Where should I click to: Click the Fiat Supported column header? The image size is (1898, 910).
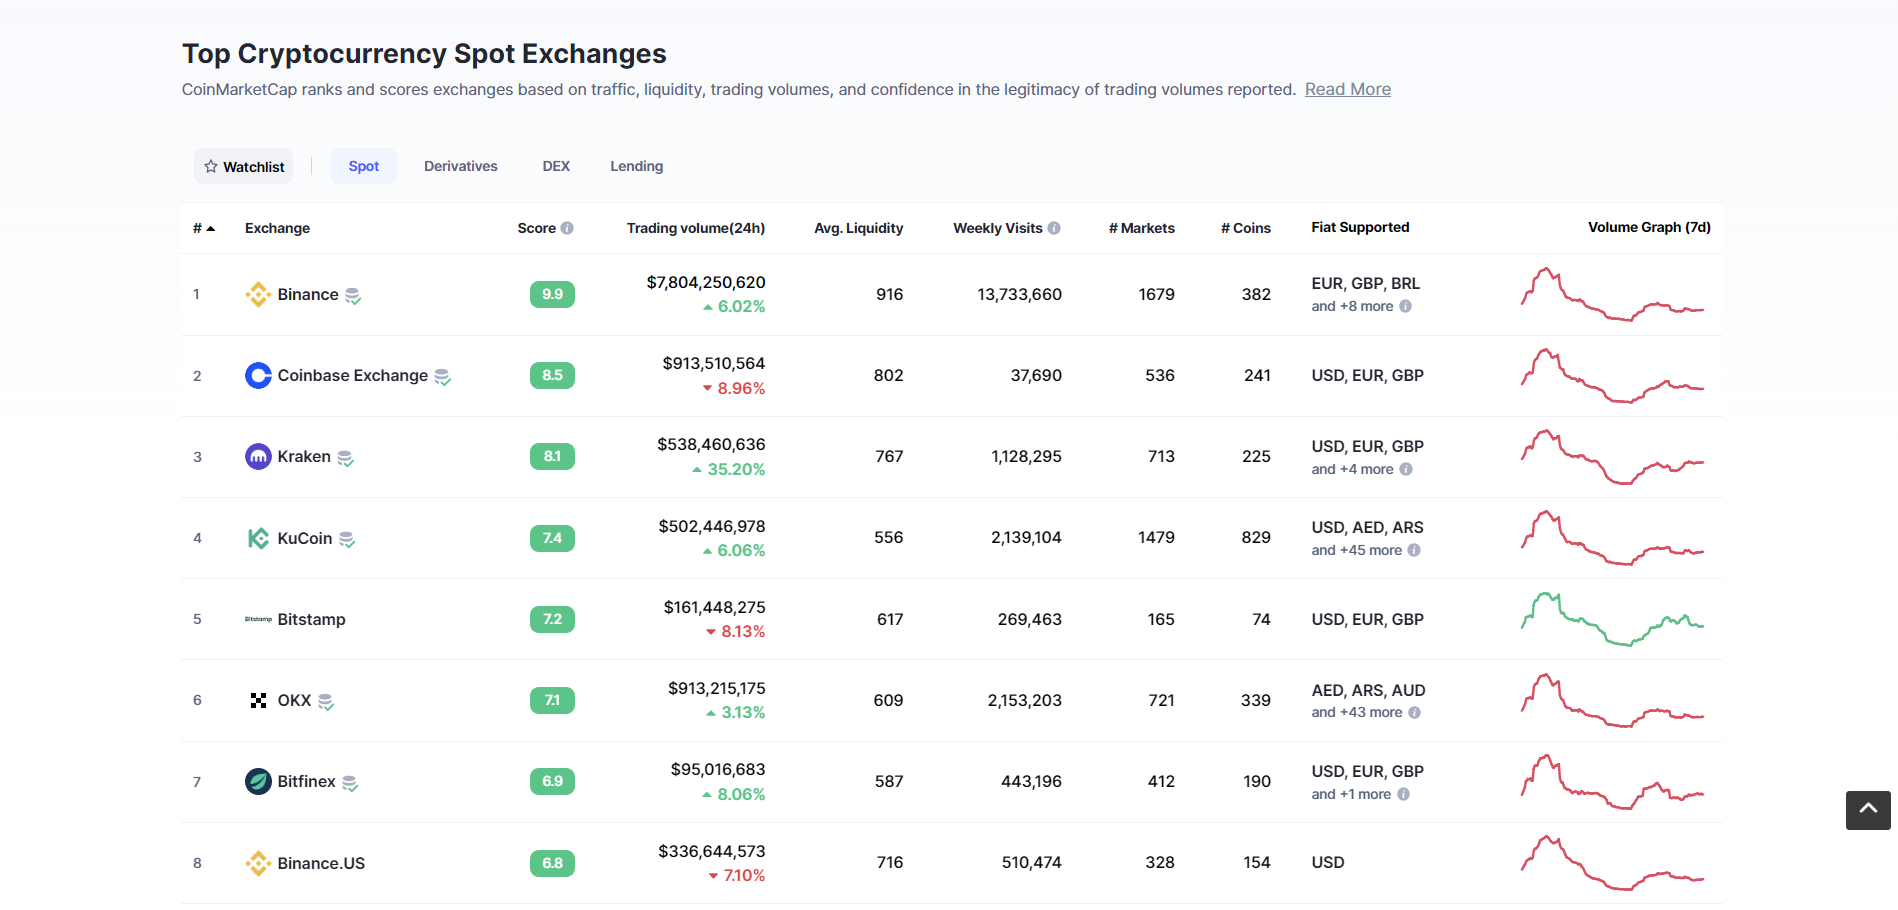[1361, 227]
